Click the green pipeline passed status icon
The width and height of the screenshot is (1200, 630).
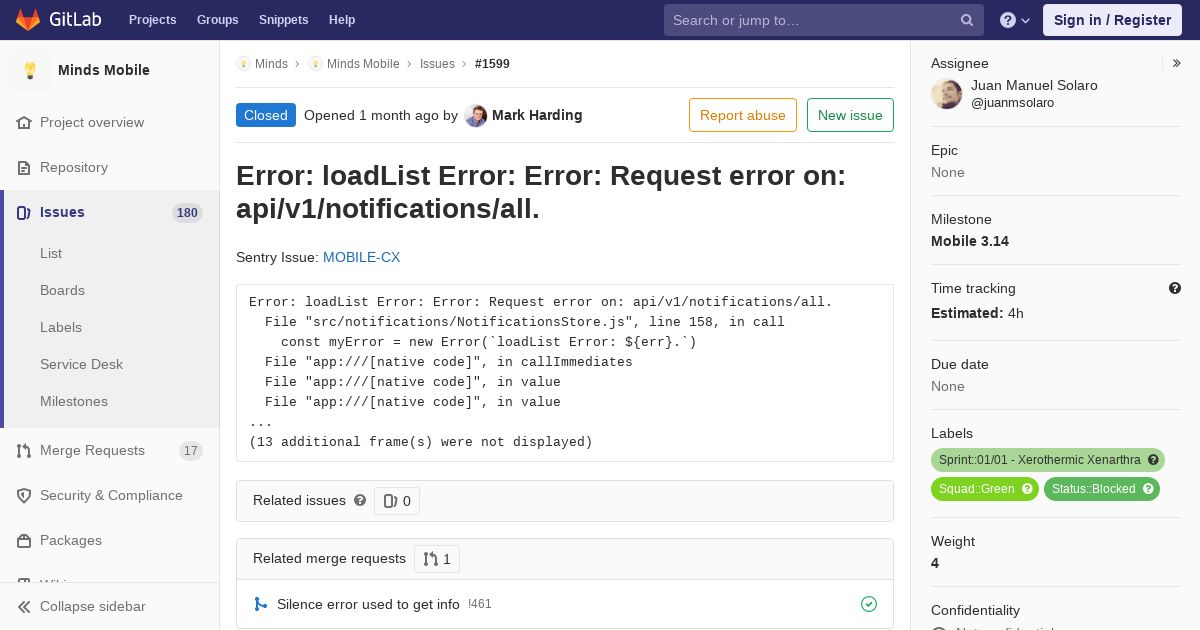(869, 604)
